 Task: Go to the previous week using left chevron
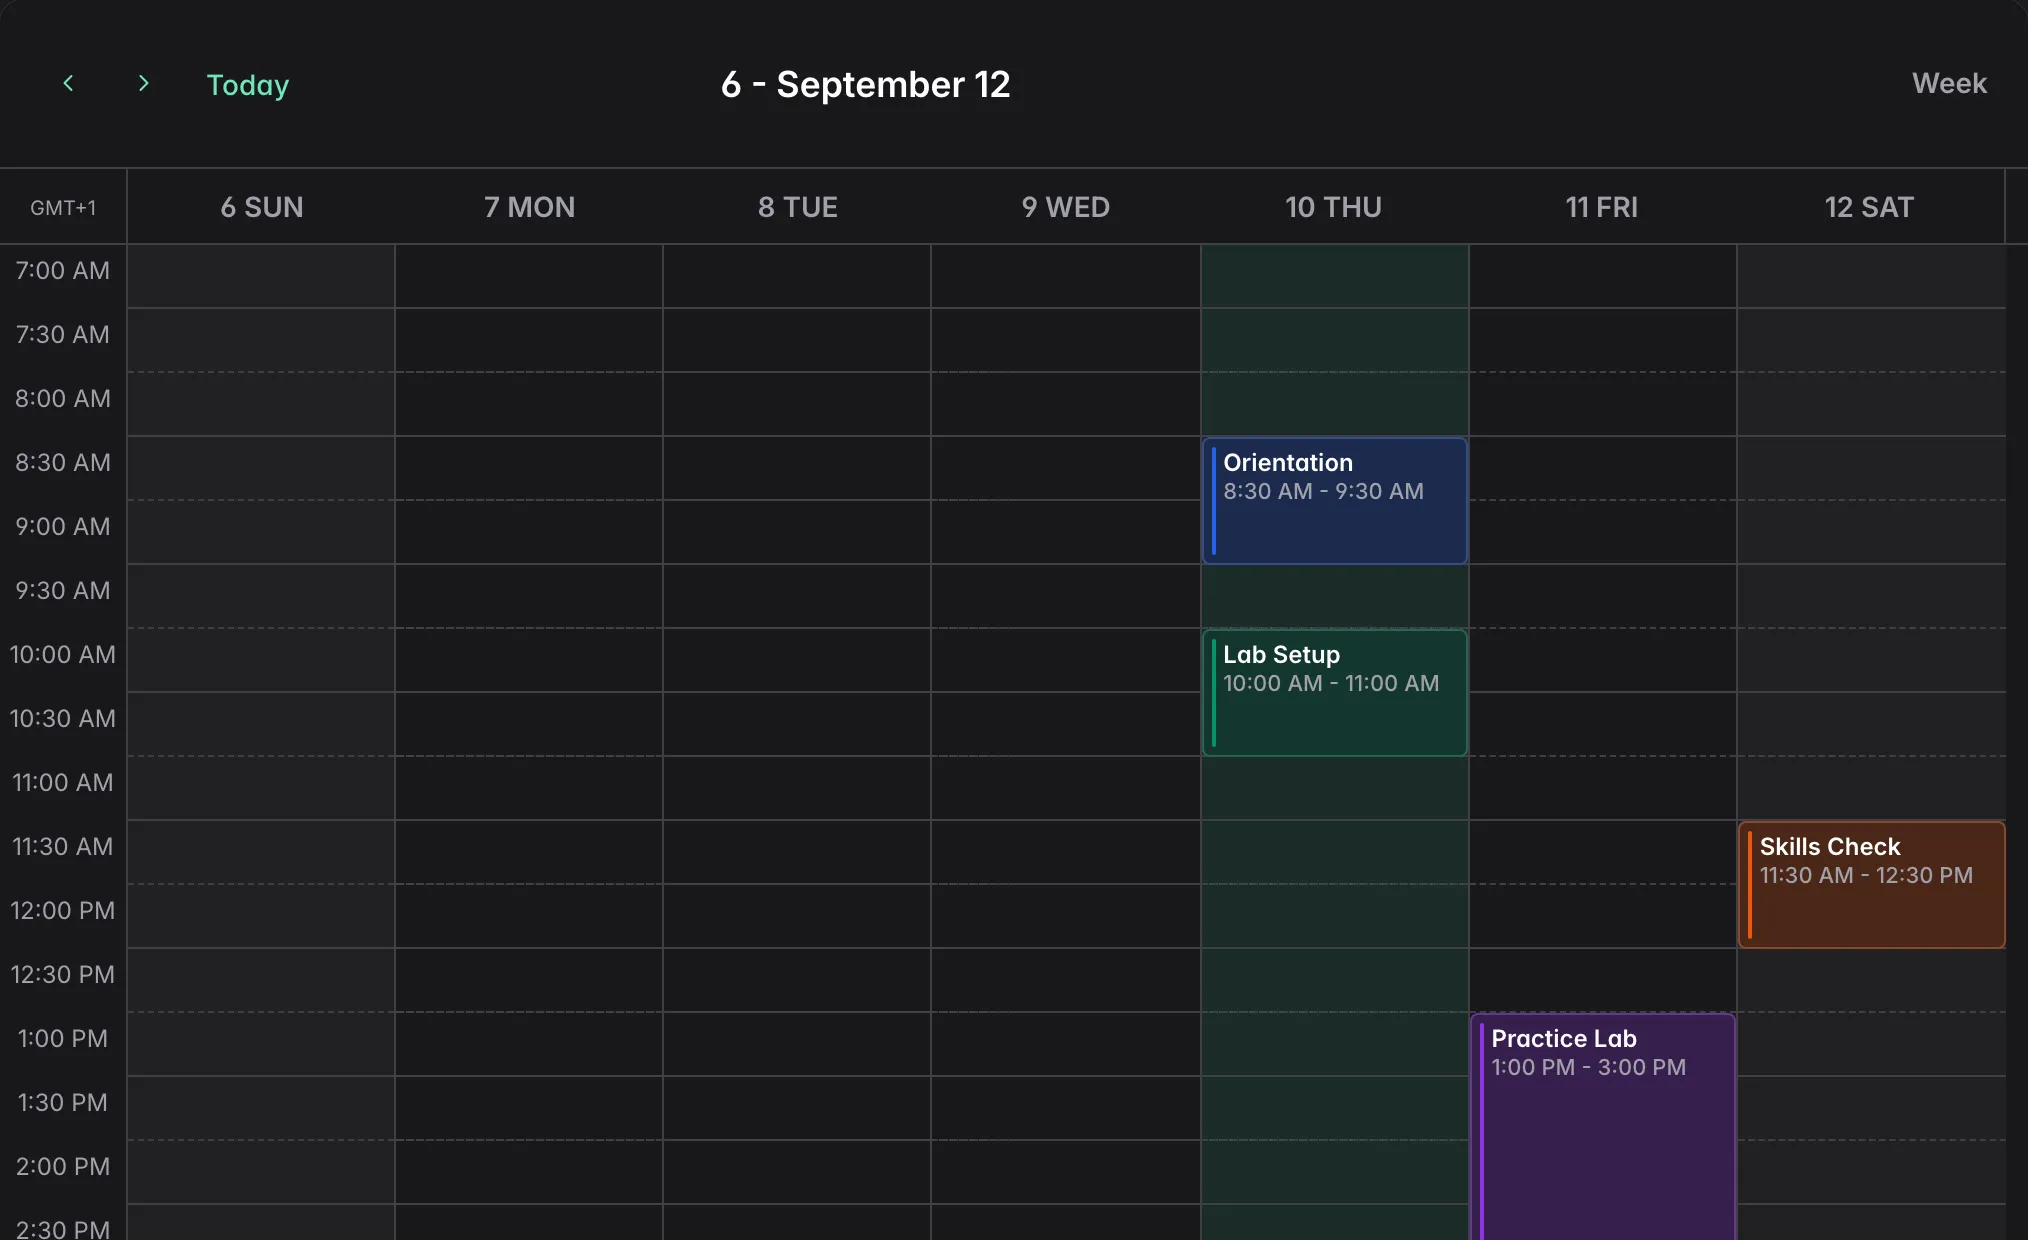[68, 84]
